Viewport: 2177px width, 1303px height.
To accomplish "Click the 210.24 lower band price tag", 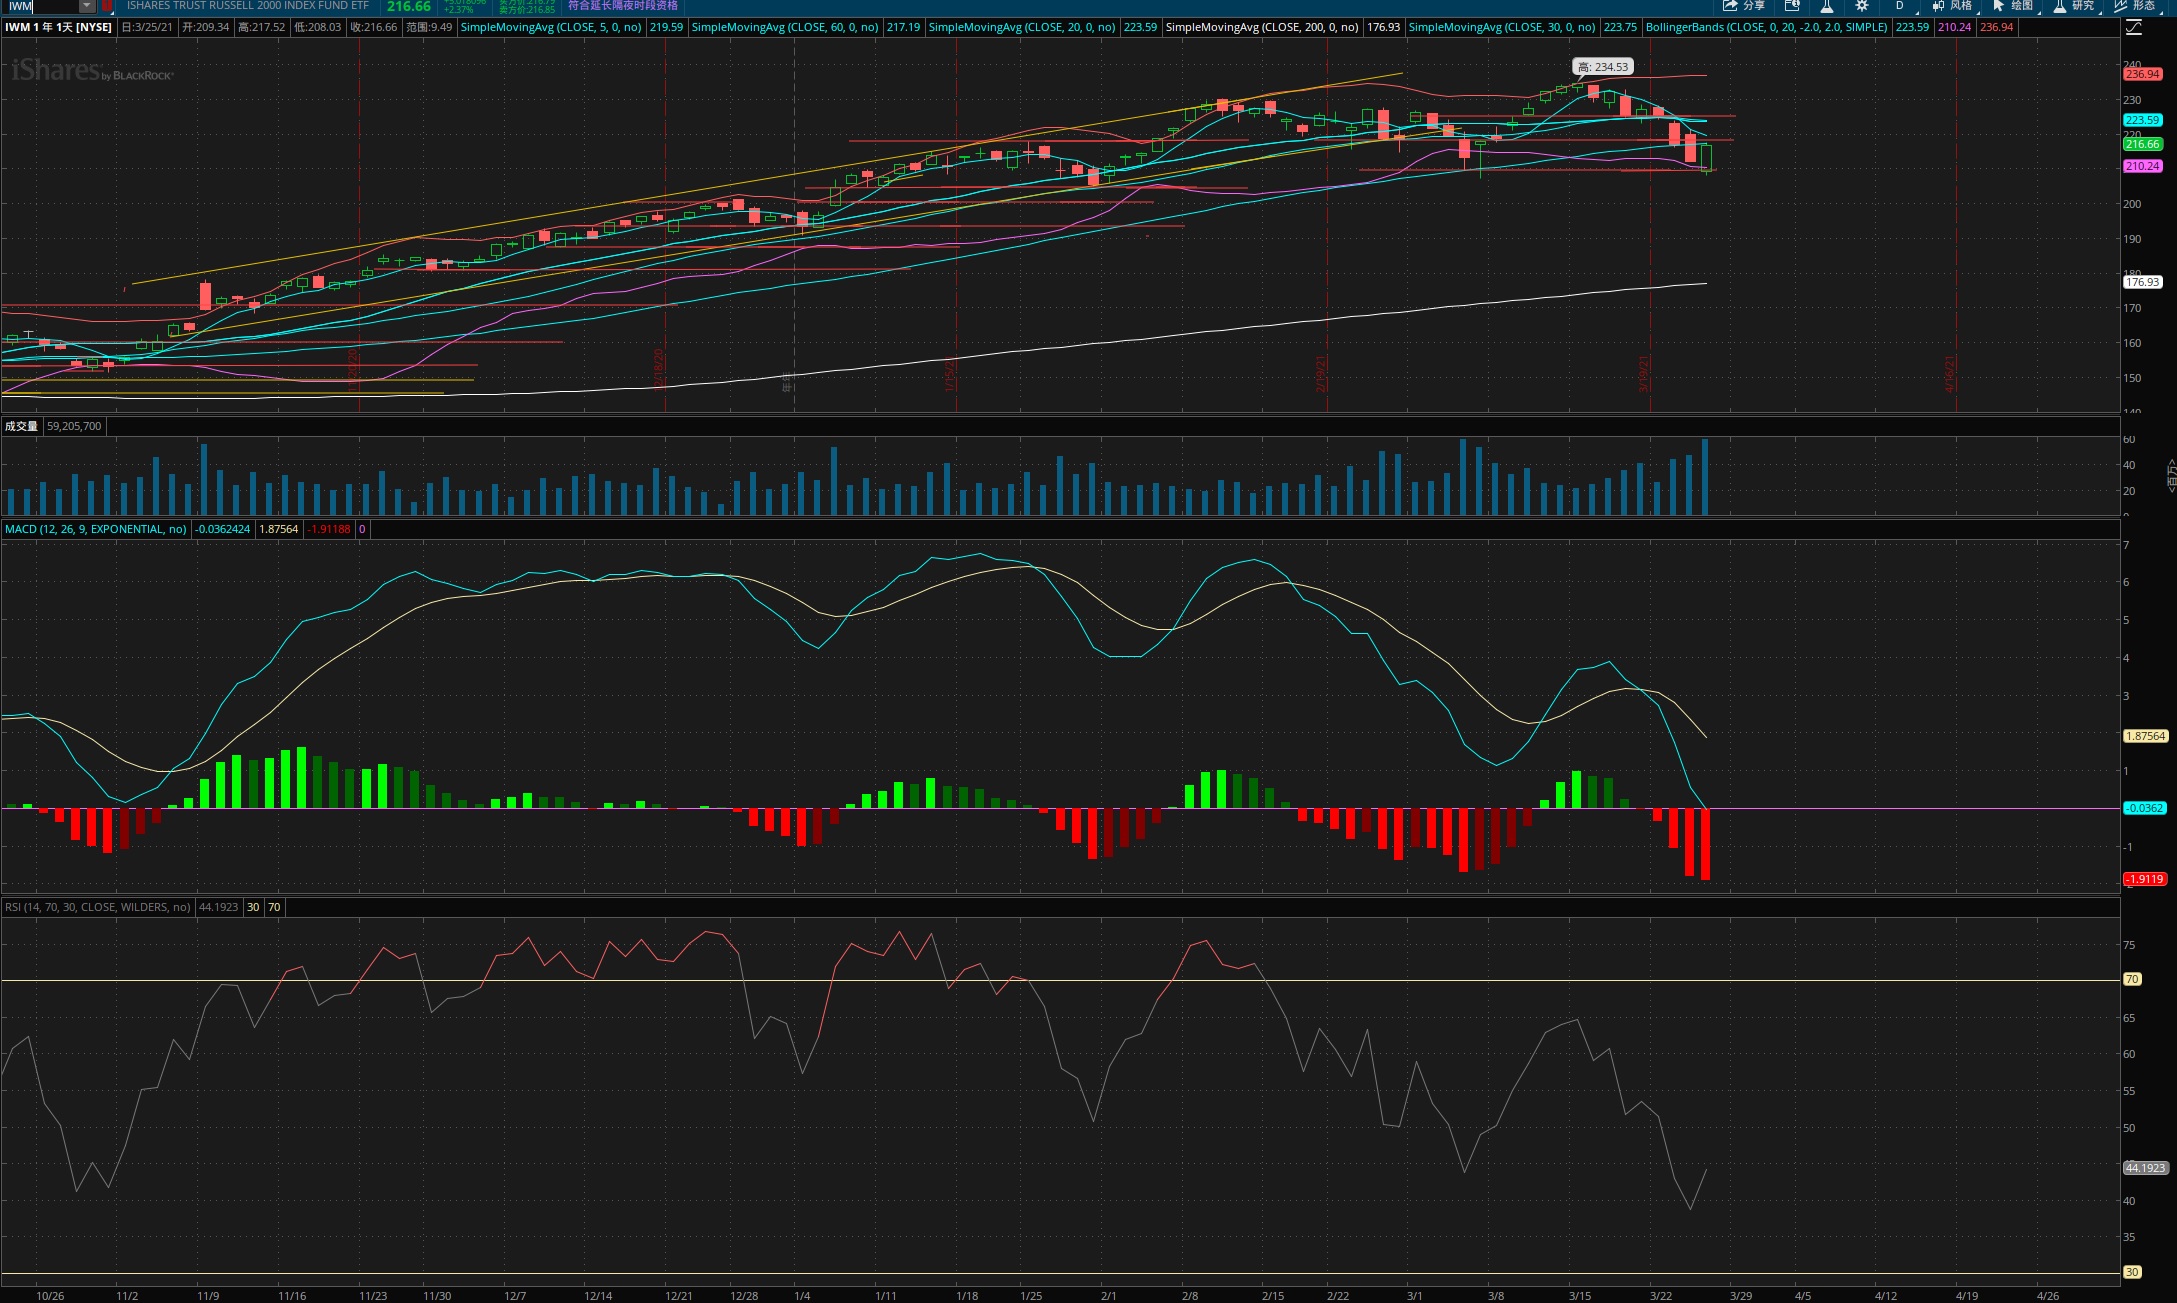I will tap(2142, 166).
